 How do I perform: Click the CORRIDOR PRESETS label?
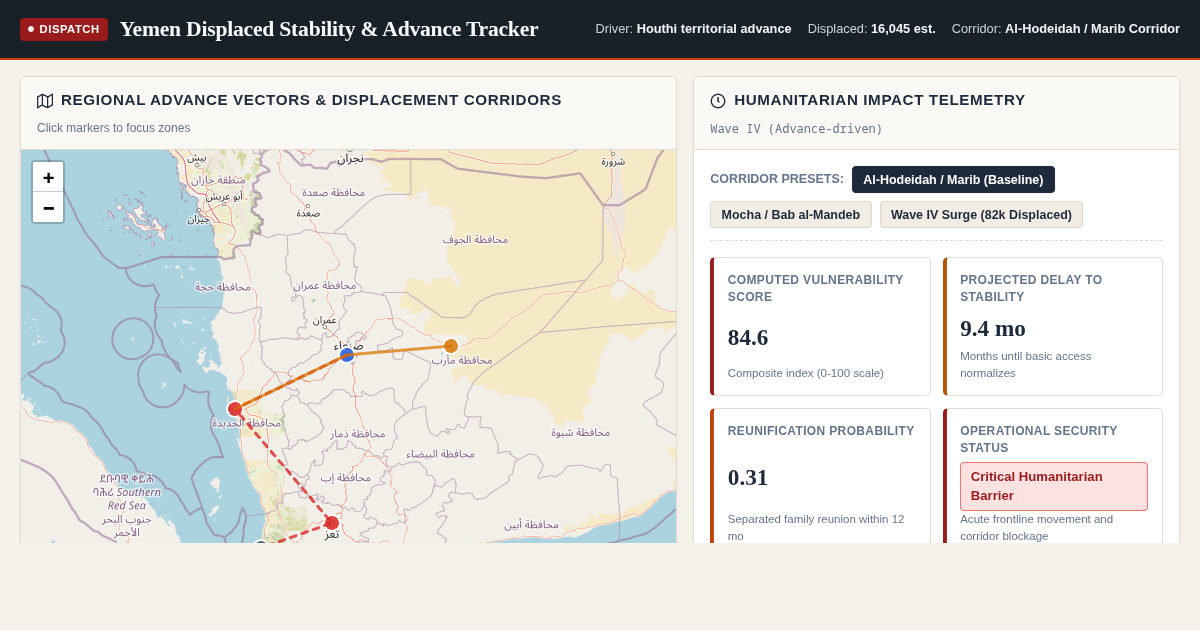(x=777, y=179)
